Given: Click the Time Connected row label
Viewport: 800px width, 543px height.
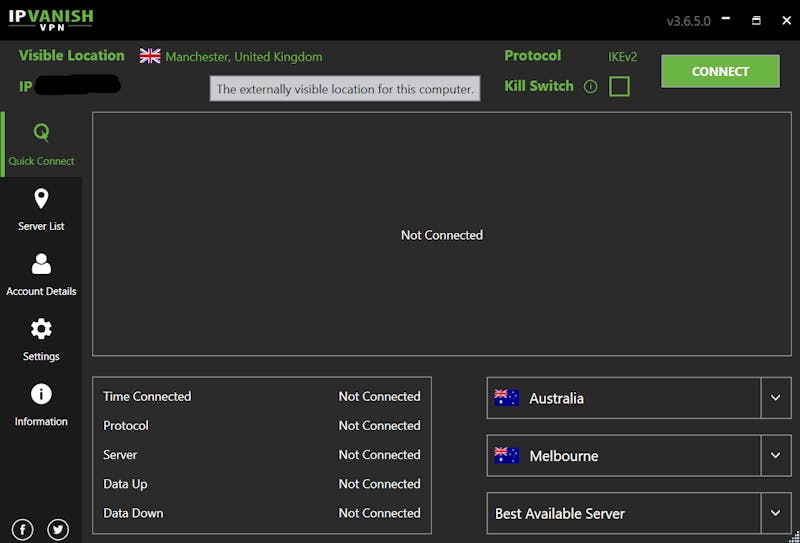Looking at the screenshot, I should 147,397.
